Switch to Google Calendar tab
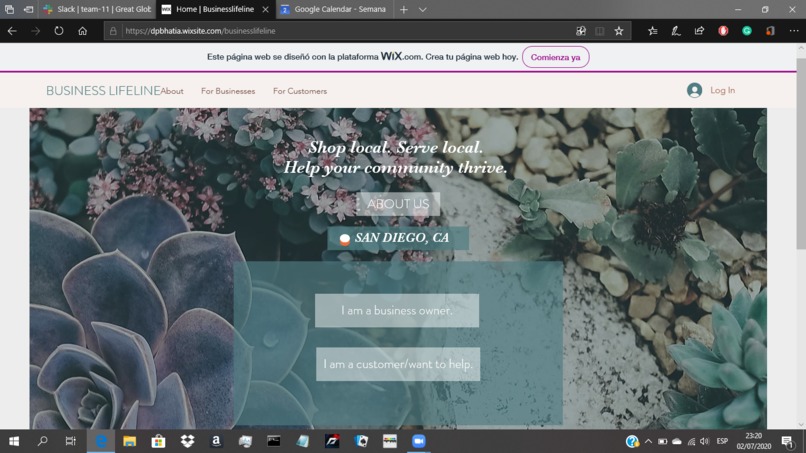 click(335, 9)
